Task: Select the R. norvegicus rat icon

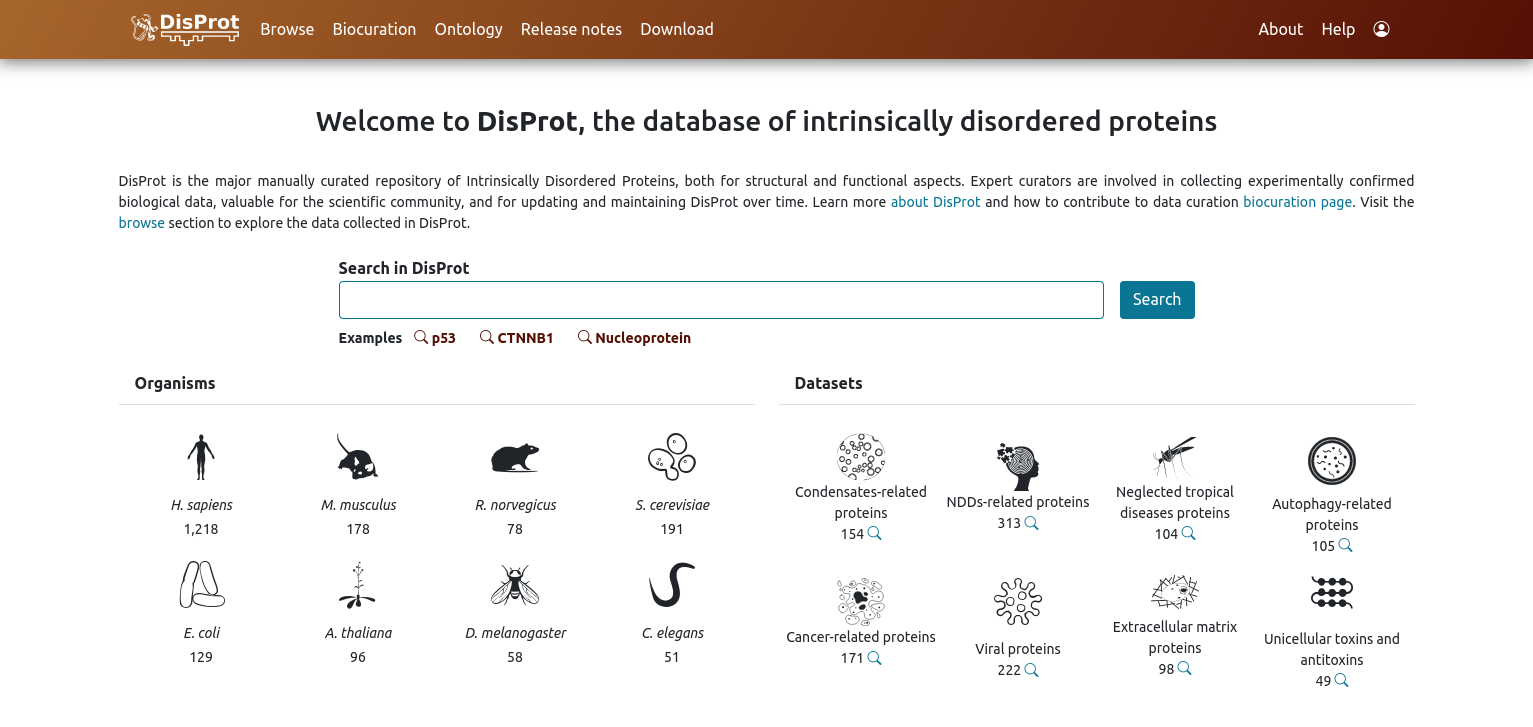Action: pos(515,458)
